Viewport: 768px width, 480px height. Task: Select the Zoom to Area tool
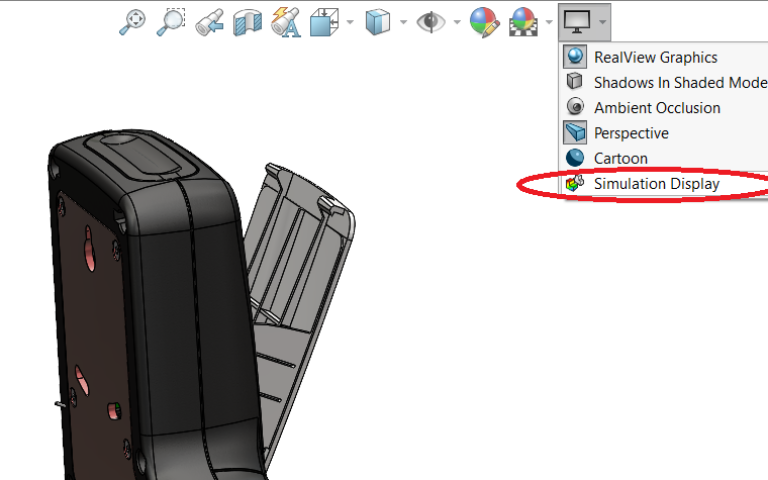(171, 21)
